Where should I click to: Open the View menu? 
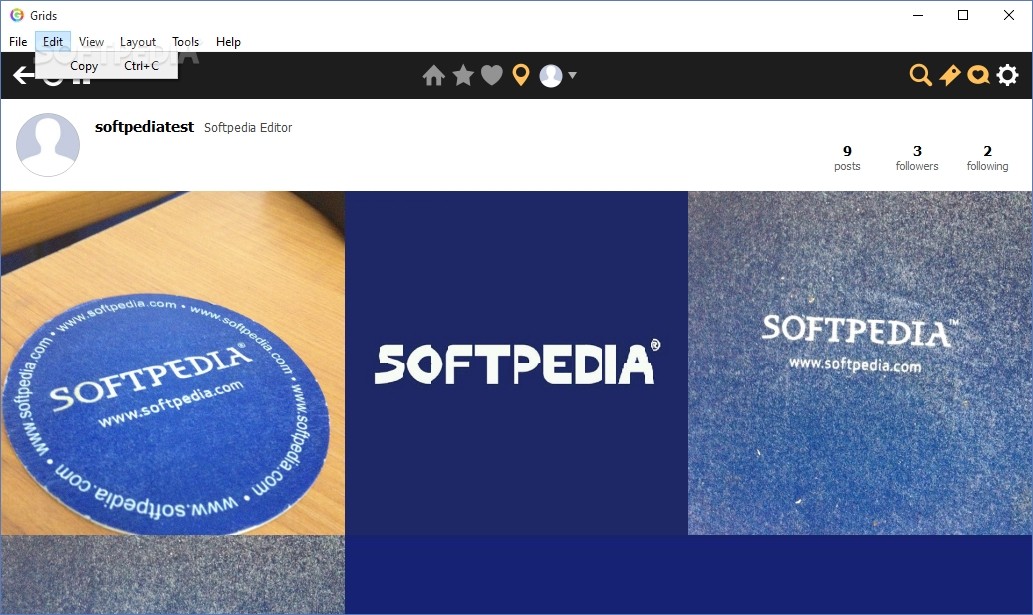tap(92, 41)
